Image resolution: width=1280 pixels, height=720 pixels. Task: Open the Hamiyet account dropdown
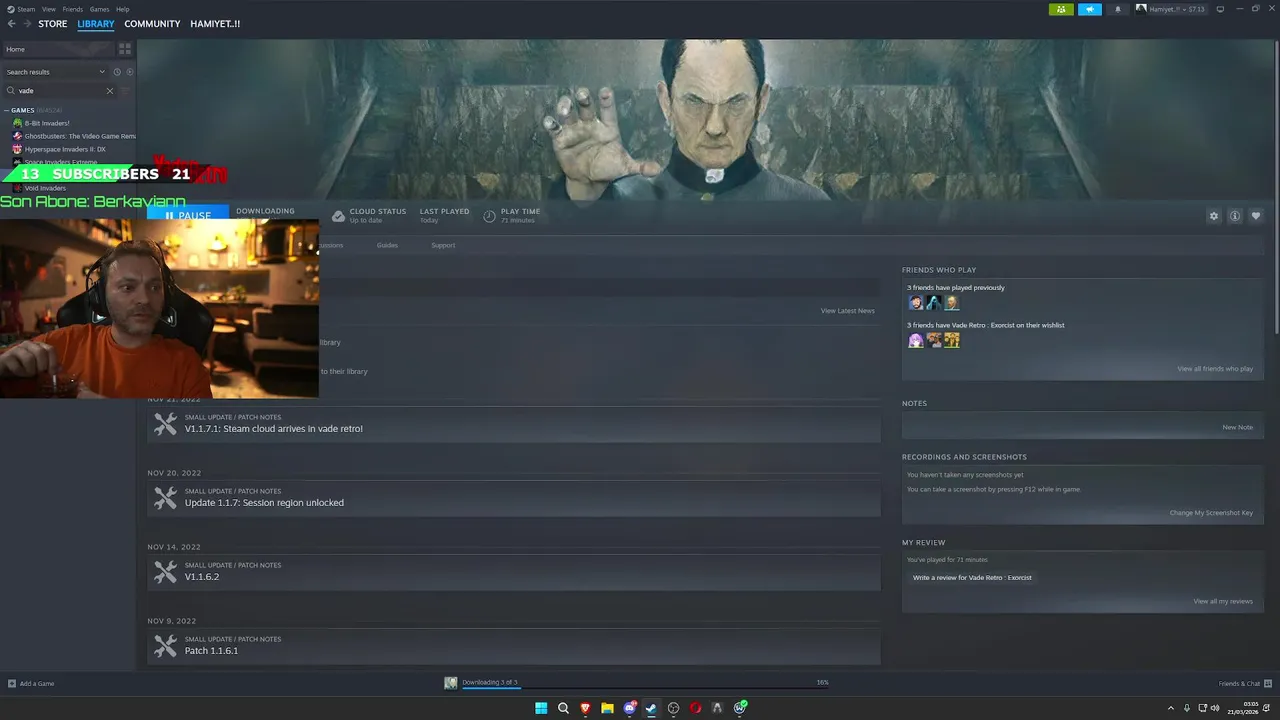click(1171, 9)
